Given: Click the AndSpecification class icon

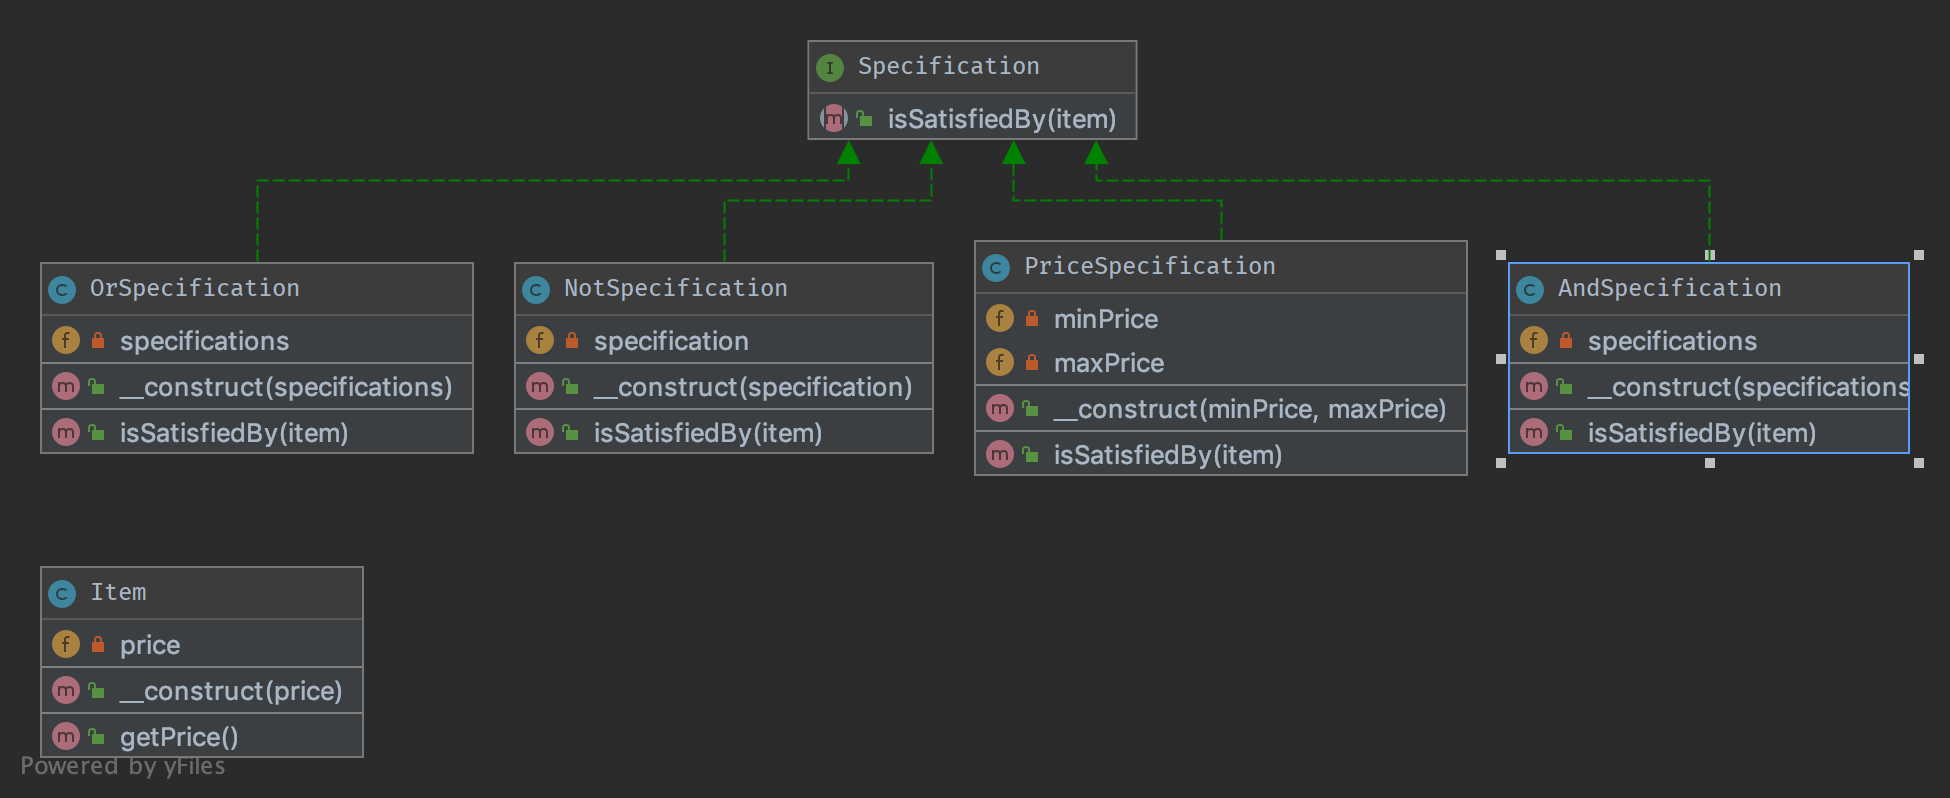Looking at the screenshot, I should pos(1530,290).
